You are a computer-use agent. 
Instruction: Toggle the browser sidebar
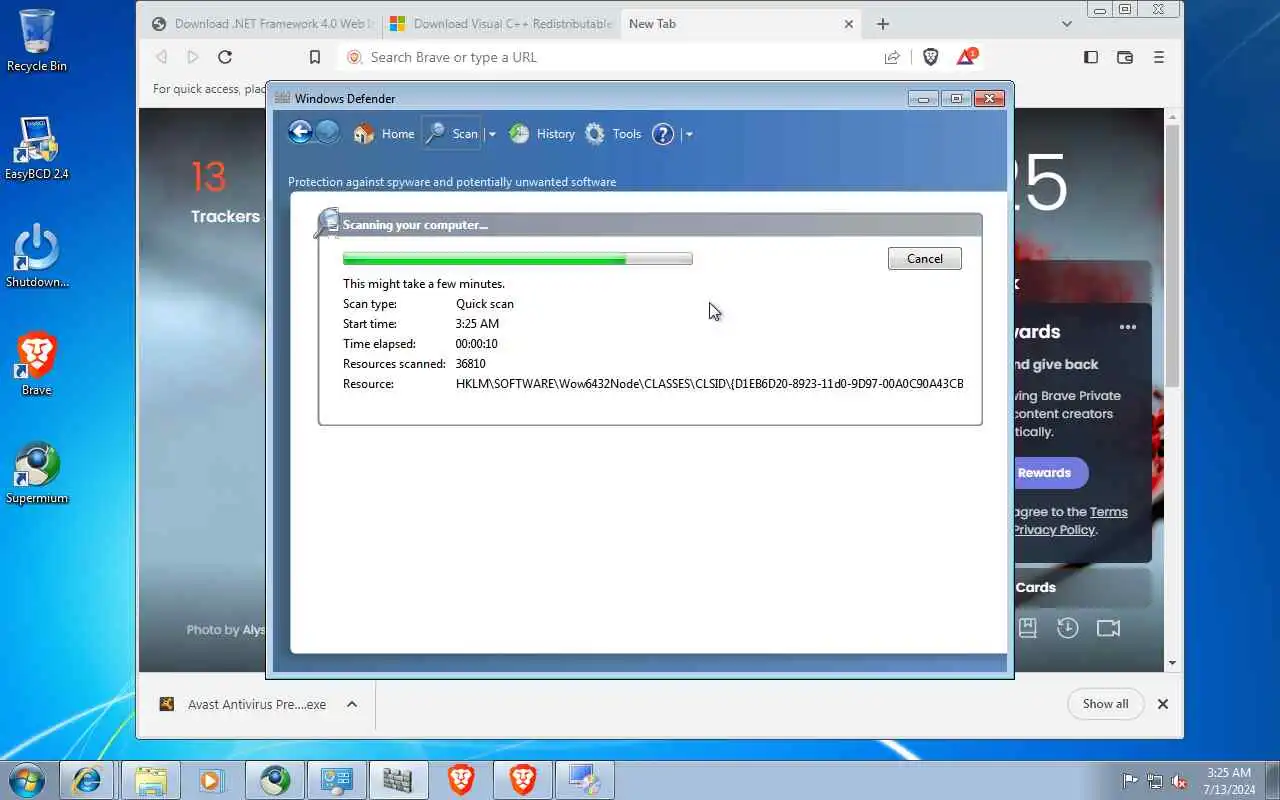(1091, 57)
